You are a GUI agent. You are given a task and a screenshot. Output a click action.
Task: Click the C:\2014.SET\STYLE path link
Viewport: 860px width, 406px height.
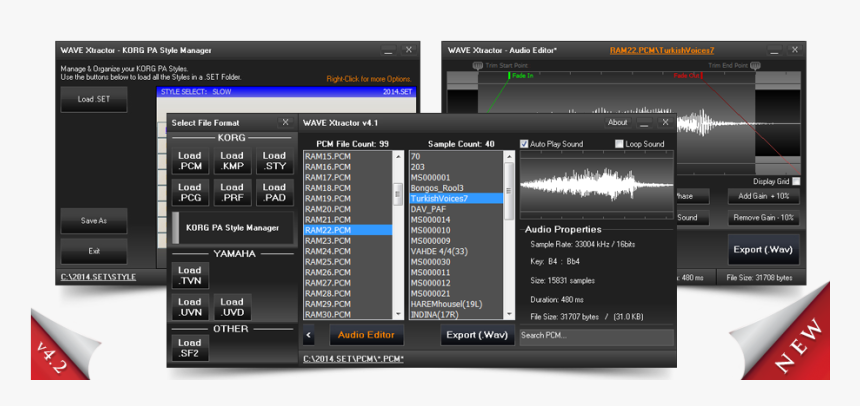click(x=98, y=277)
